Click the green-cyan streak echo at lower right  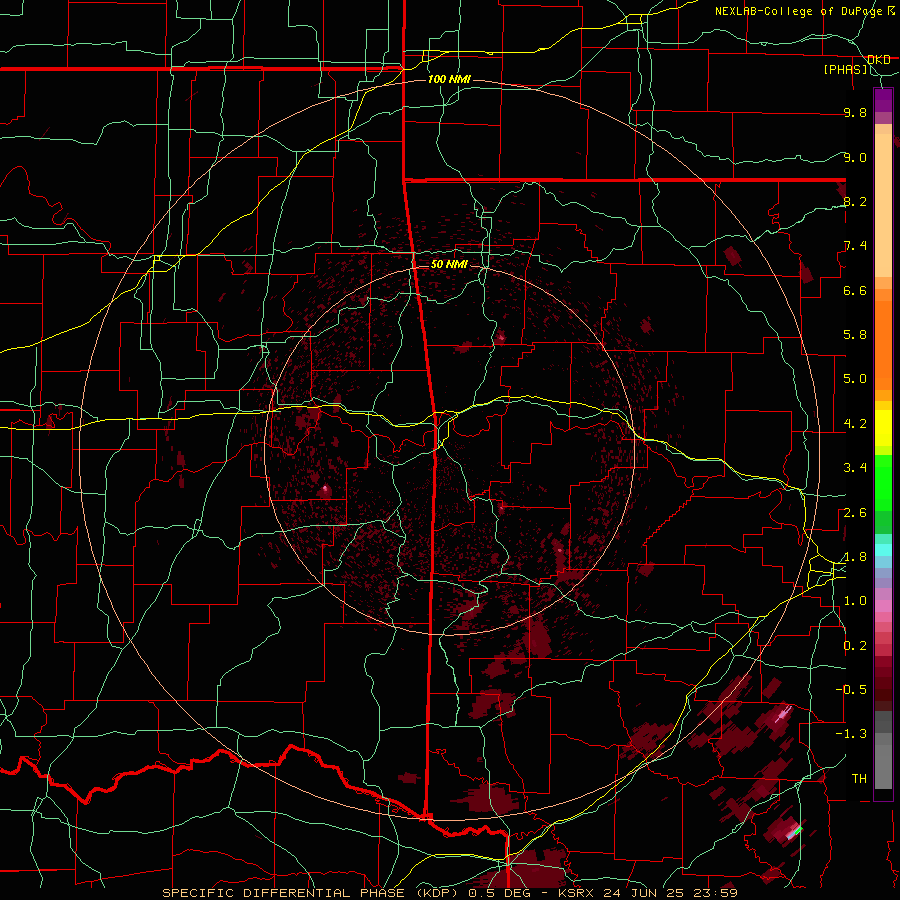(x=796, y=832)
